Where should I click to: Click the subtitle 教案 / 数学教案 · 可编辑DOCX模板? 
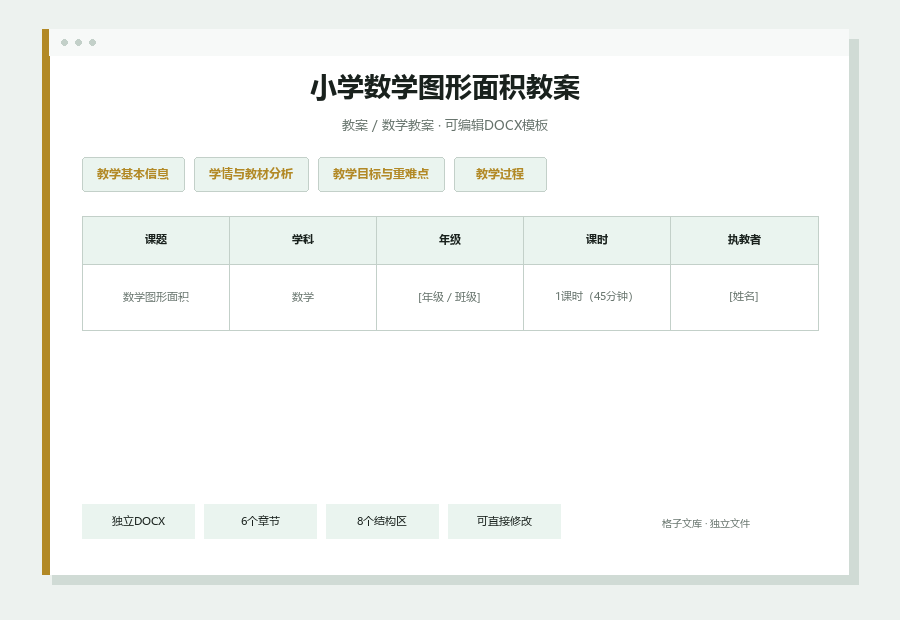tap(445, 125)
